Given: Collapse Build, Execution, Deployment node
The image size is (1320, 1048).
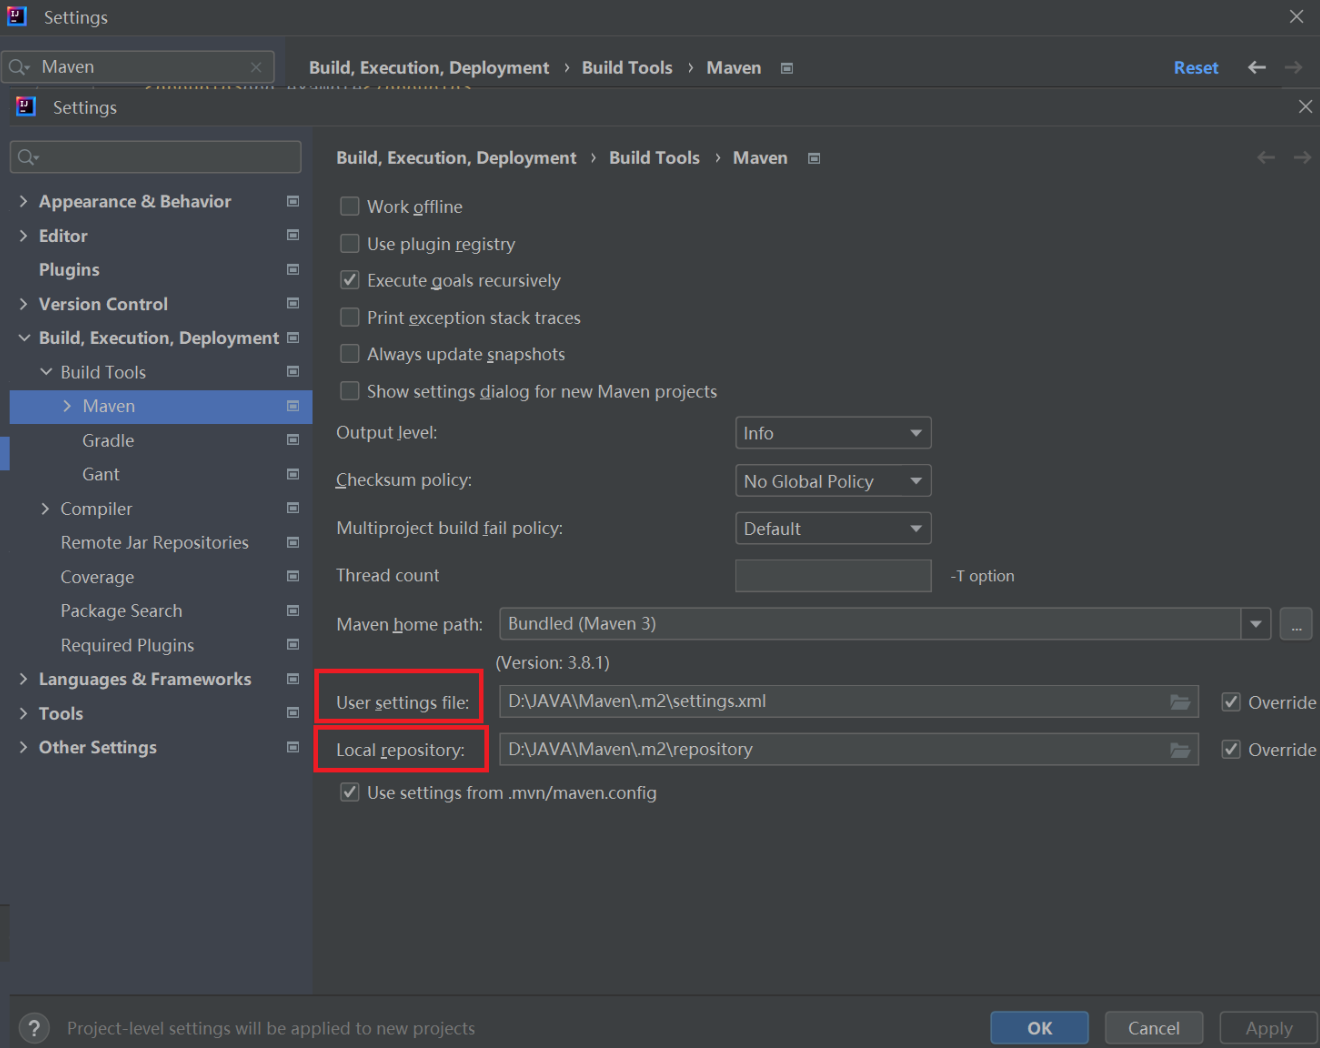Looking at the screenshot, I should coord(24,338).
